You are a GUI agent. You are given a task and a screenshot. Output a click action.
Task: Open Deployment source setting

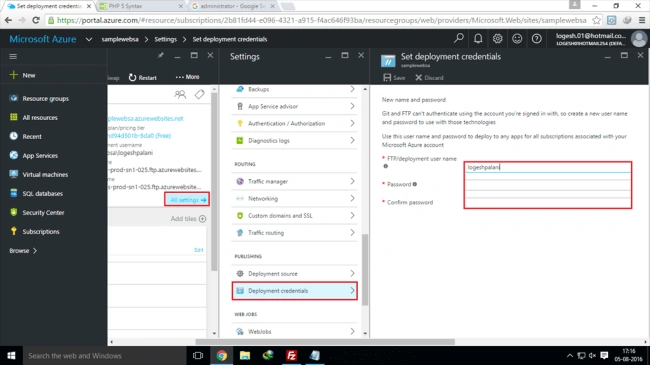pyautogui.click(x=295, y=273)
